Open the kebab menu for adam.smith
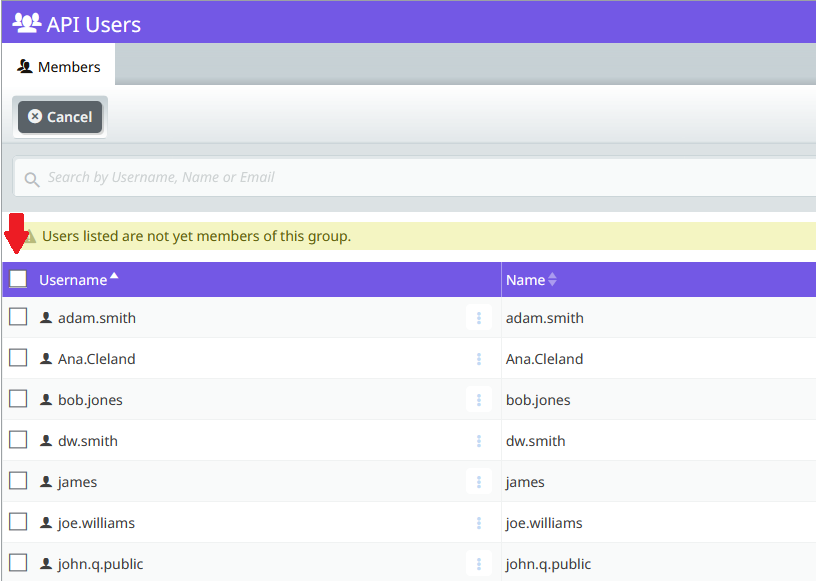 [479, 318]
